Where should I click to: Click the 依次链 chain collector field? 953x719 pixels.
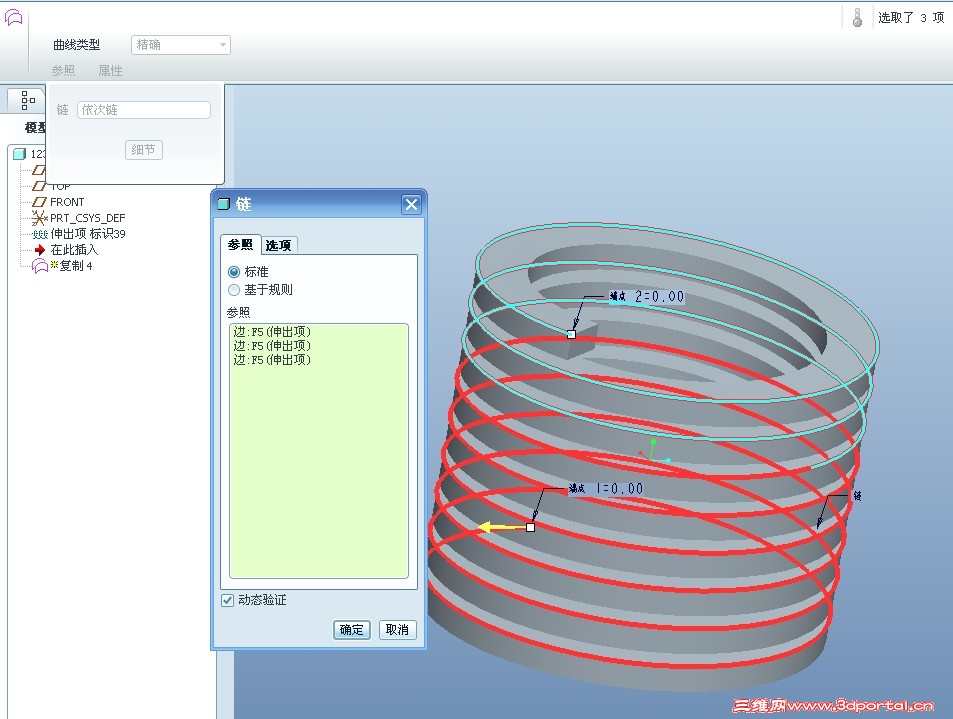pos(144,110)
